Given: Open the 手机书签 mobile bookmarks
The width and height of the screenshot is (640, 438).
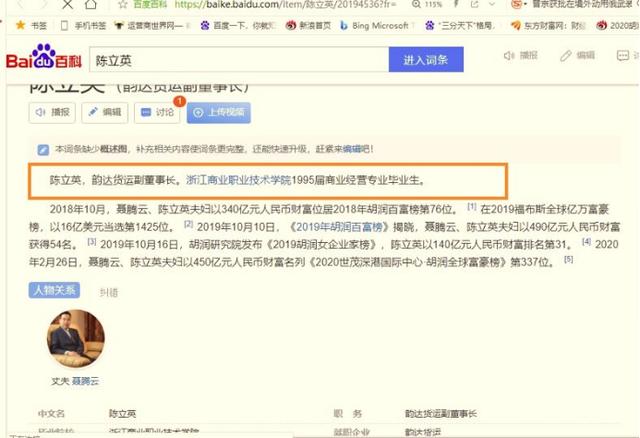Looking at the screenshot, I should click(83, 25).
